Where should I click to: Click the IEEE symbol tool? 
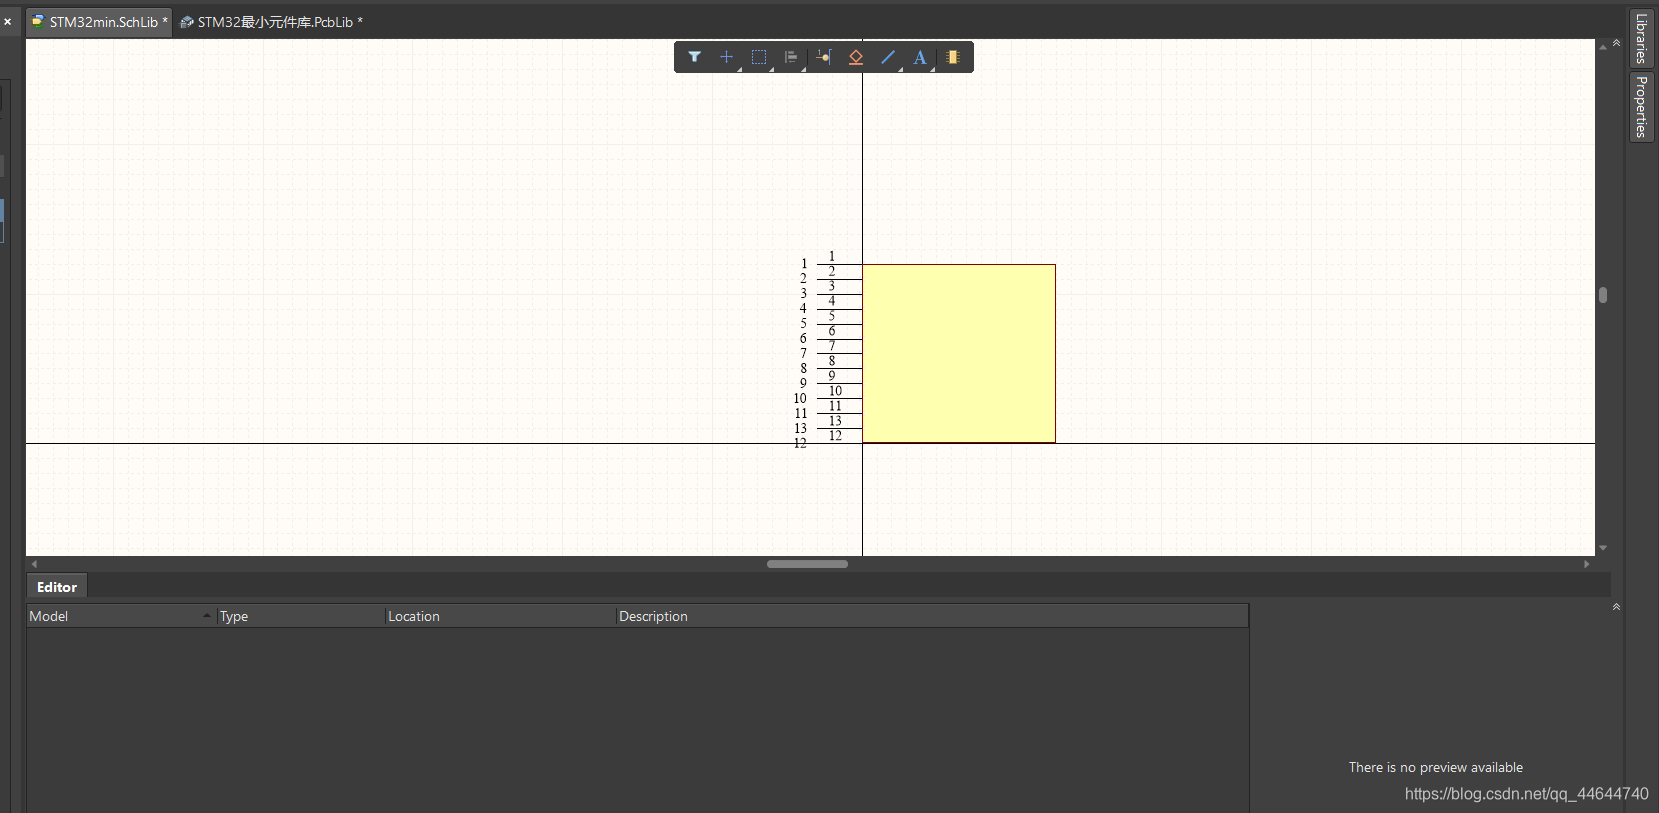(x=856, y=57)
